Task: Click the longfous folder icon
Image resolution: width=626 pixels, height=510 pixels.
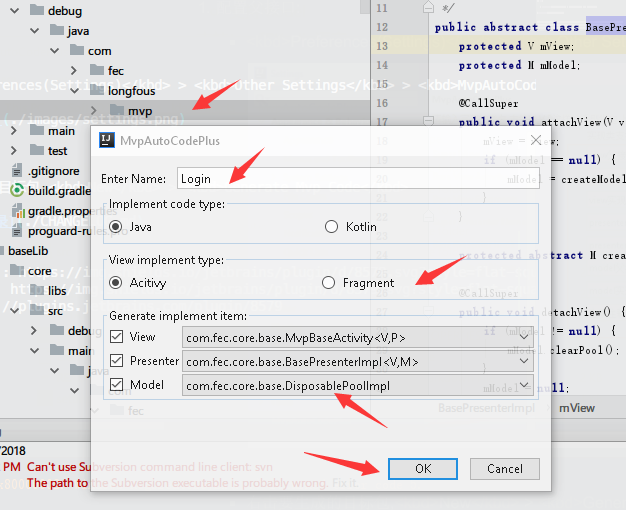Action: coord(97,89)
